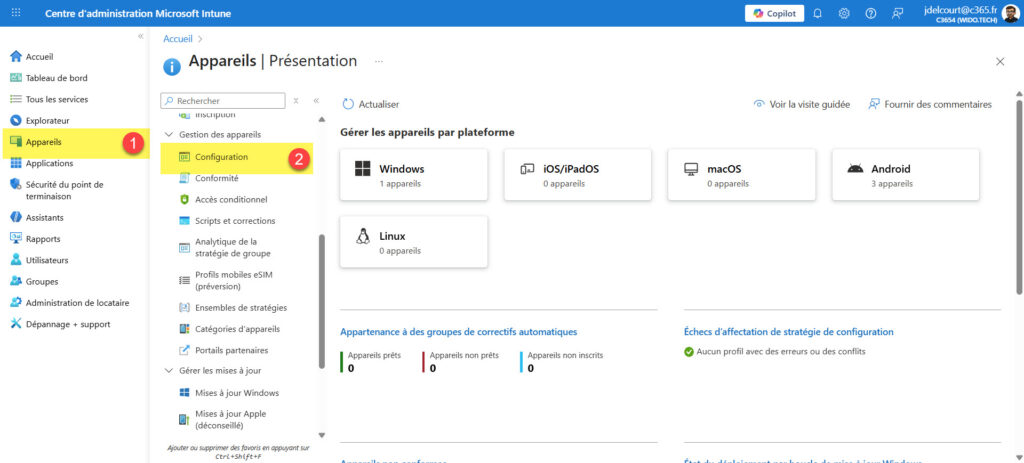
Task: Open Voir la visite guidée
Action: point(801,104)
